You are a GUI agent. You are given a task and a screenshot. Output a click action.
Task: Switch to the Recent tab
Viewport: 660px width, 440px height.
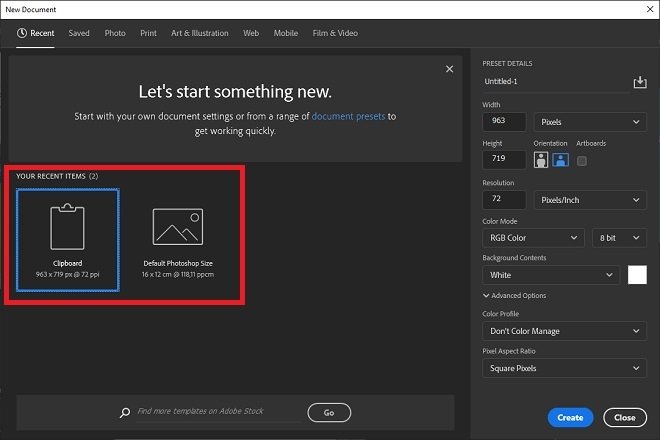tap(35, 33)
